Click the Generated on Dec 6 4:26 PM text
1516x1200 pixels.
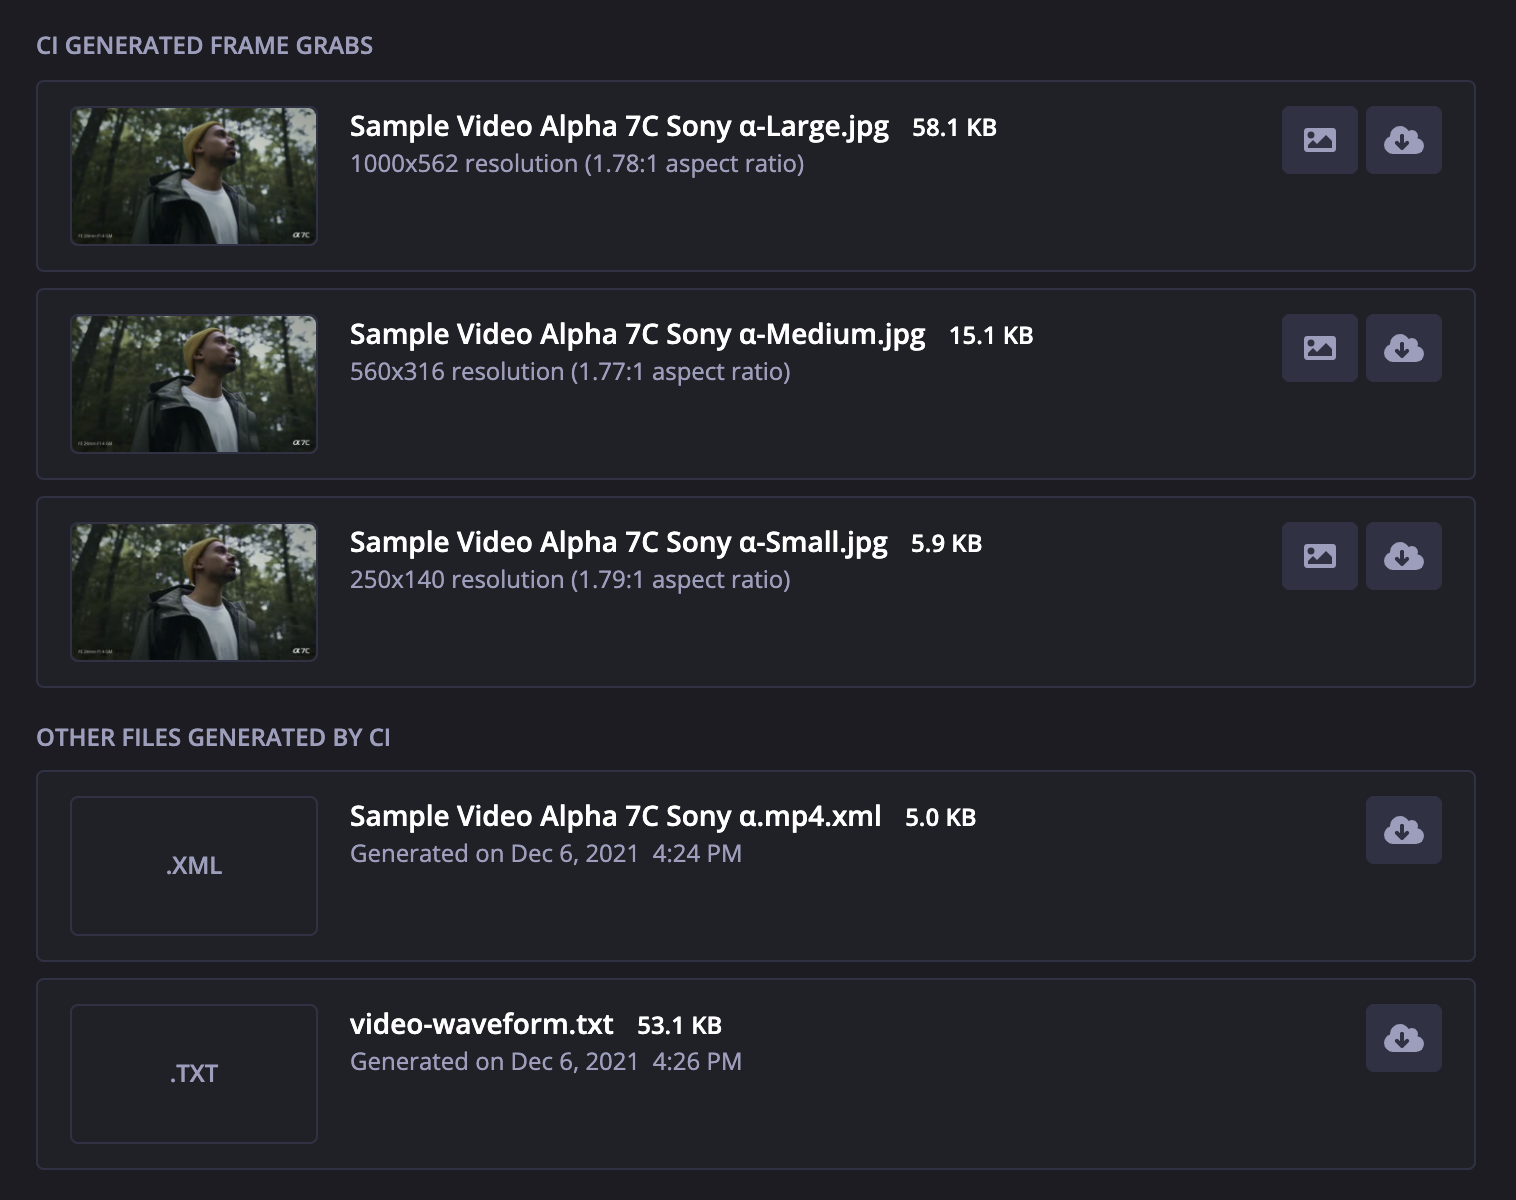click(546, 1062)
